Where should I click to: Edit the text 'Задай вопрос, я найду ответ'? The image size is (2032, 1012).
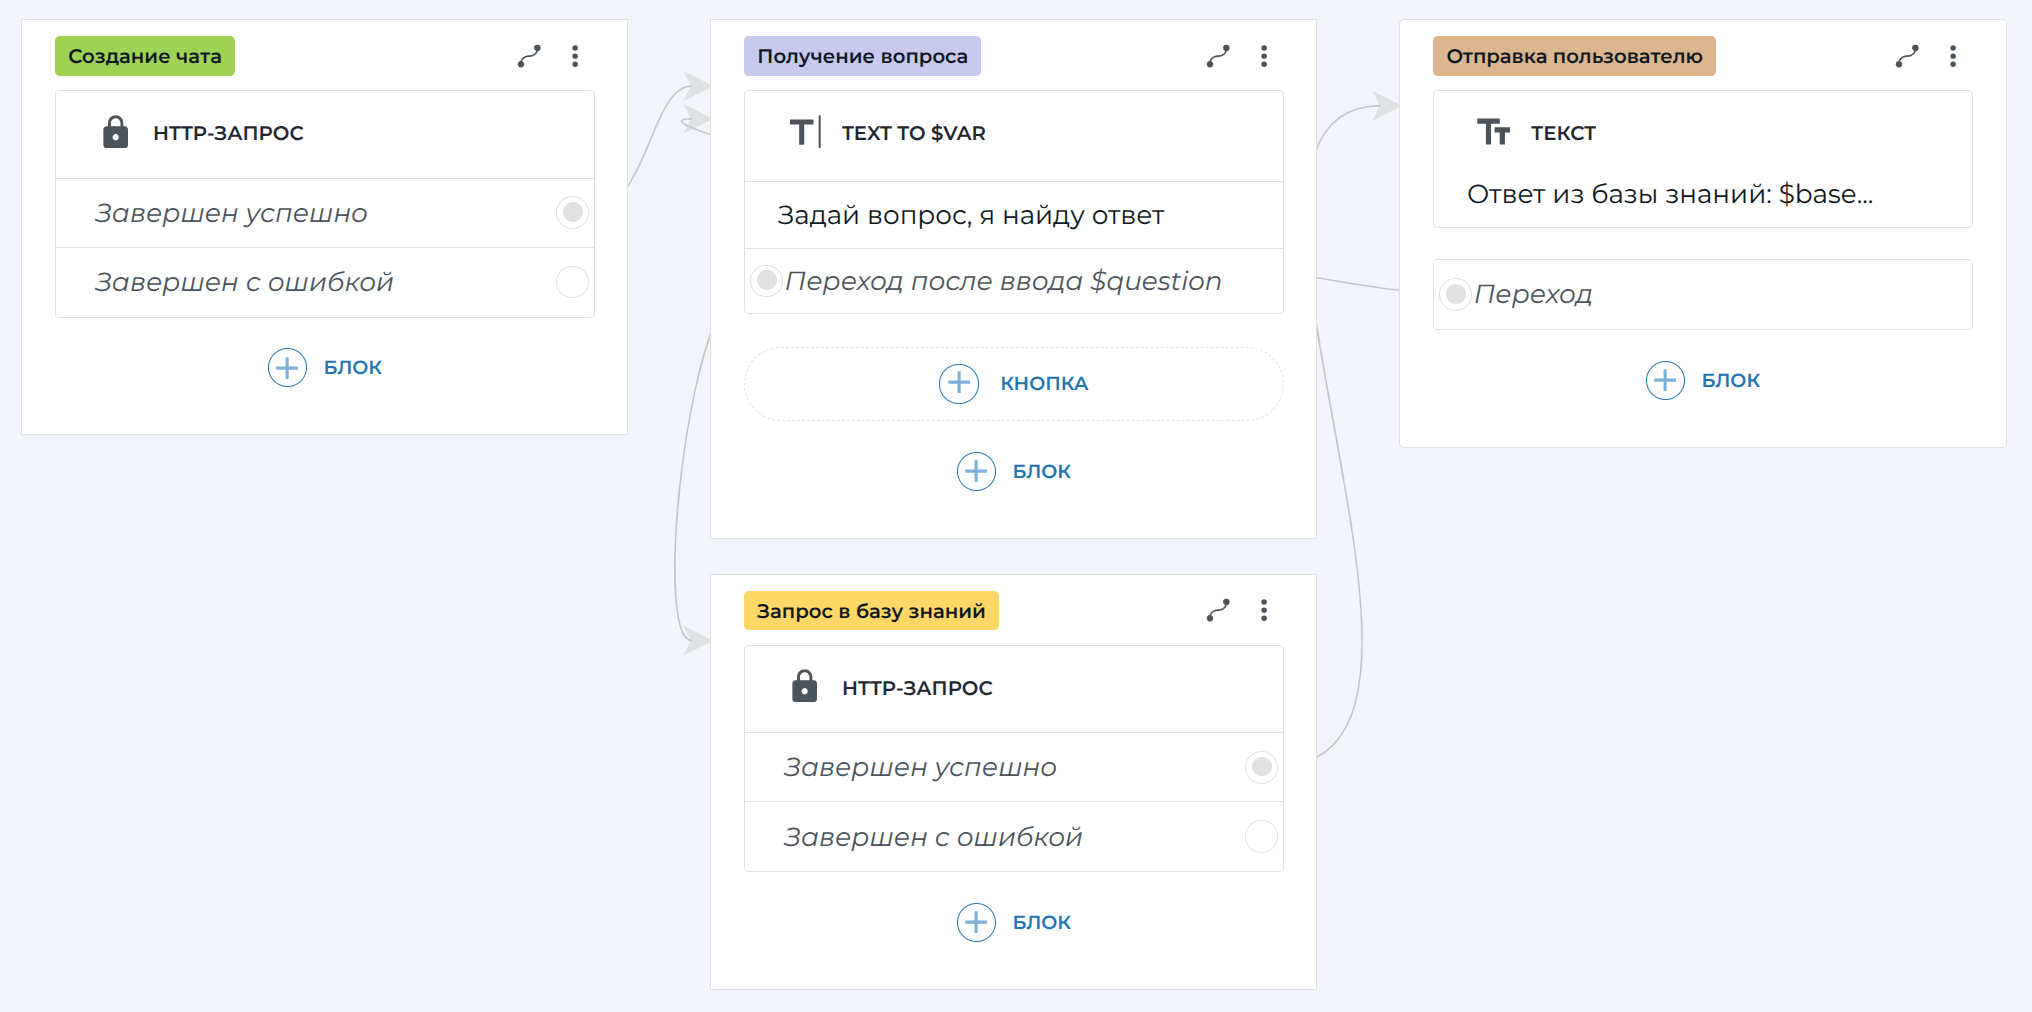click(970, 215)
